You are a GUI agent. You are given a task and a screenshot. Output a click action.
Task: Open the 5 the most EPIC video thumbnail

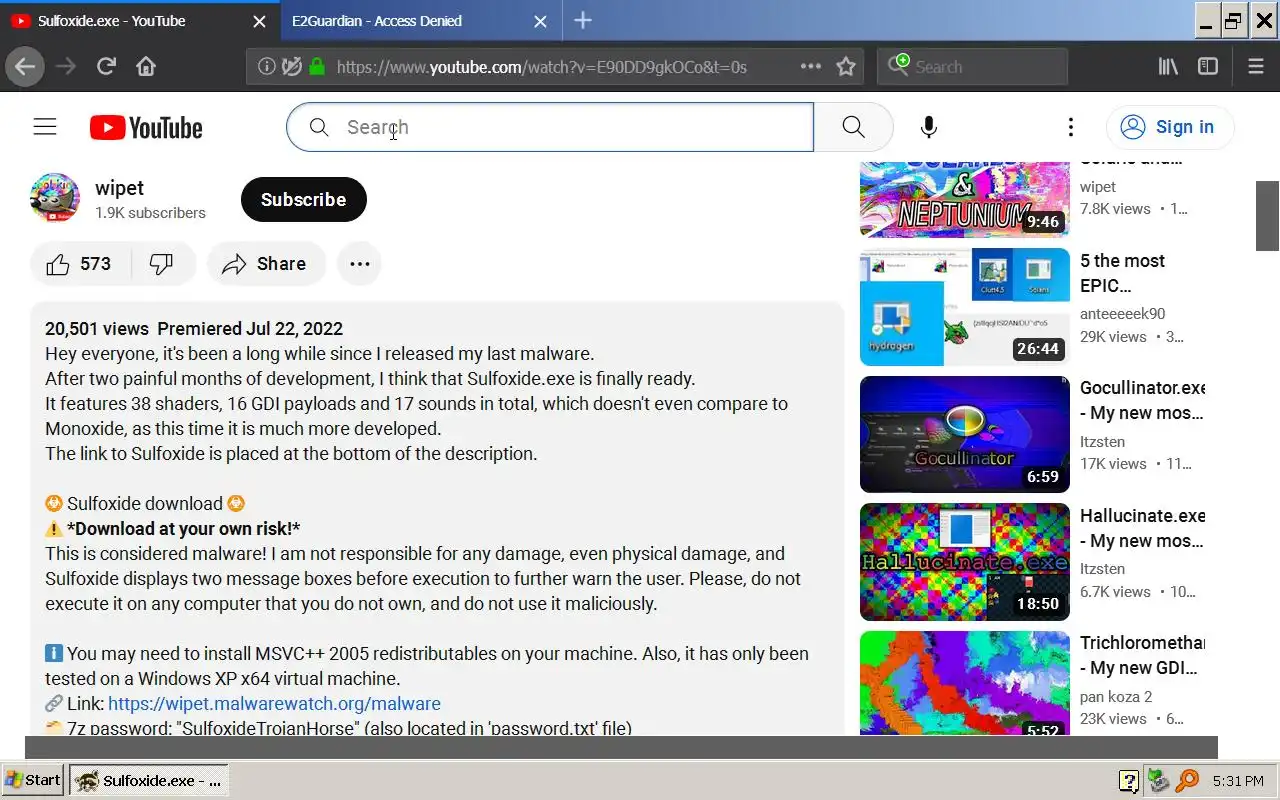[964, 307]
